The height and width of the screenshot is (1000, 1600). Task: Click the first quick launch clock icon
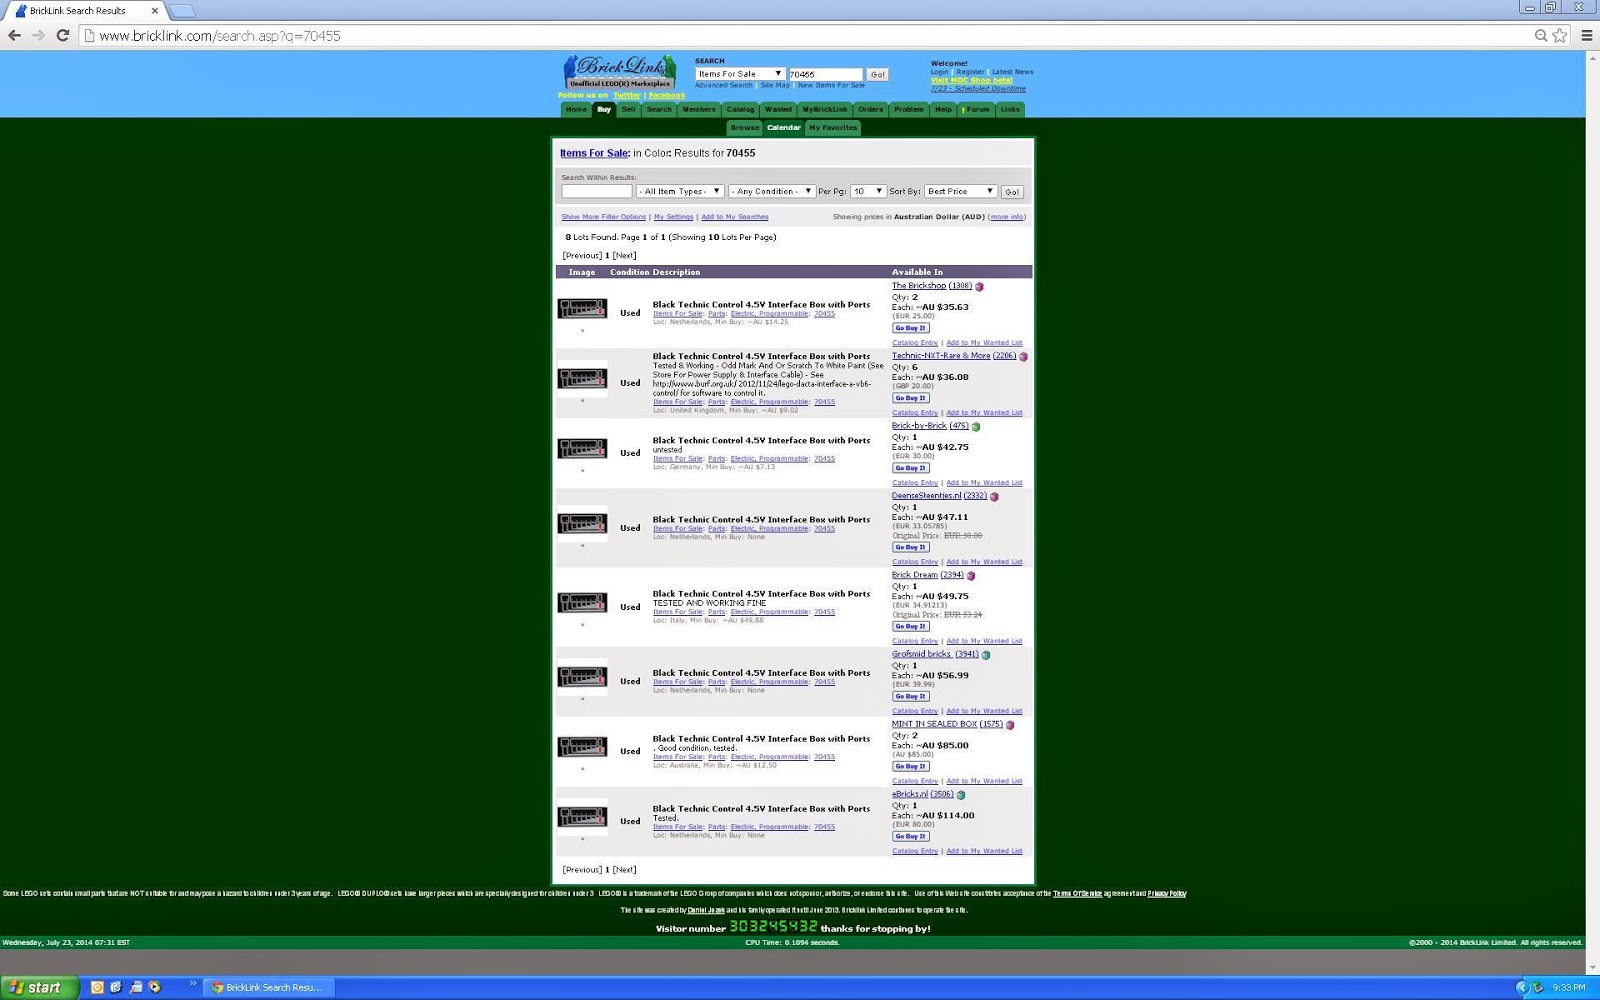97,987
